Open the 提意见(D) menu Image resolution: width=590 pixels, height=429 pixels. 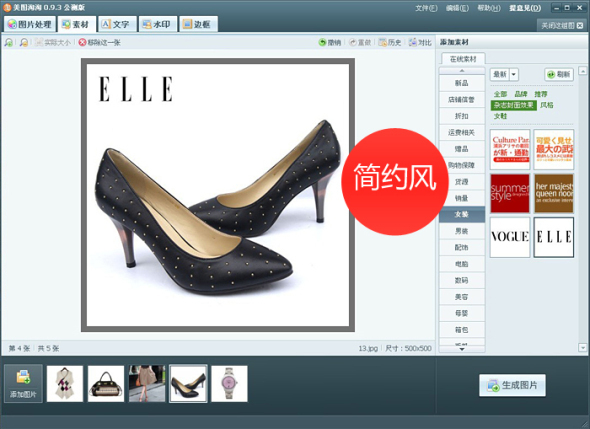point(525,8)
